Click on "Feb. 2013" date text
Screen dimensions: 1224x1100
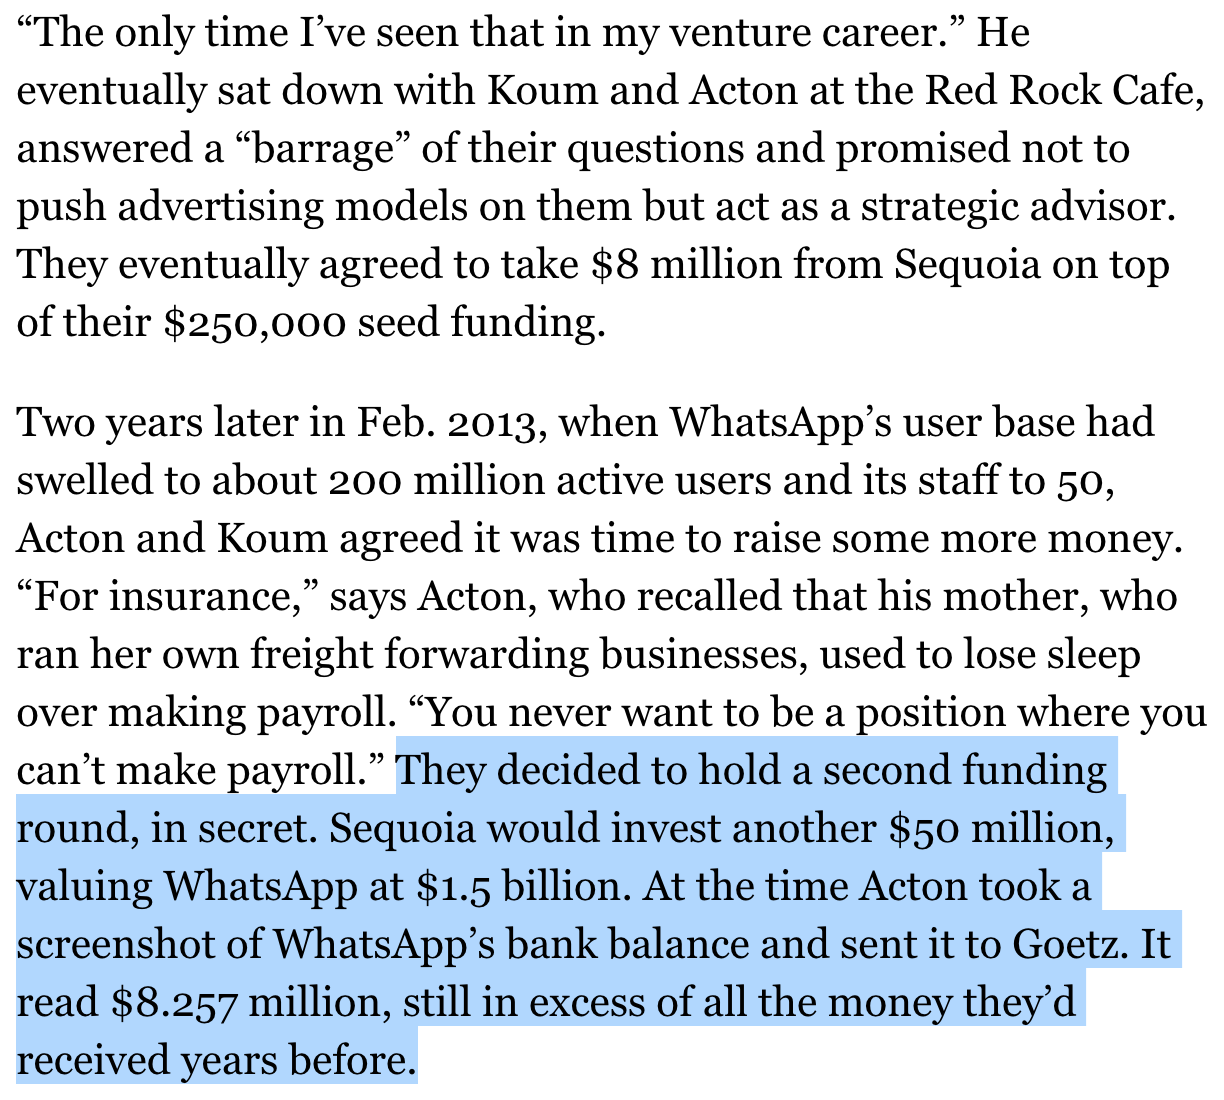click(450, 423)
